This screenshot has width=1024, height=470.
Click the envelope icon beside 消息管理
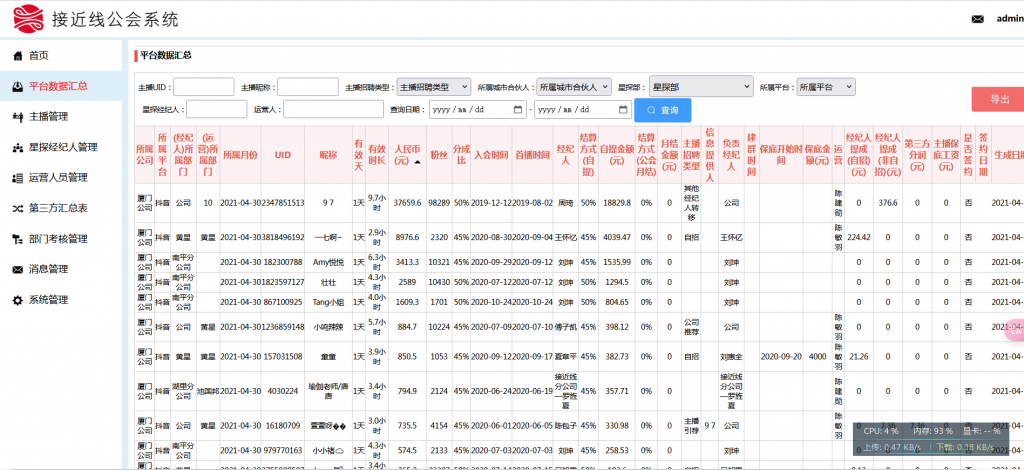pos(18,269)
